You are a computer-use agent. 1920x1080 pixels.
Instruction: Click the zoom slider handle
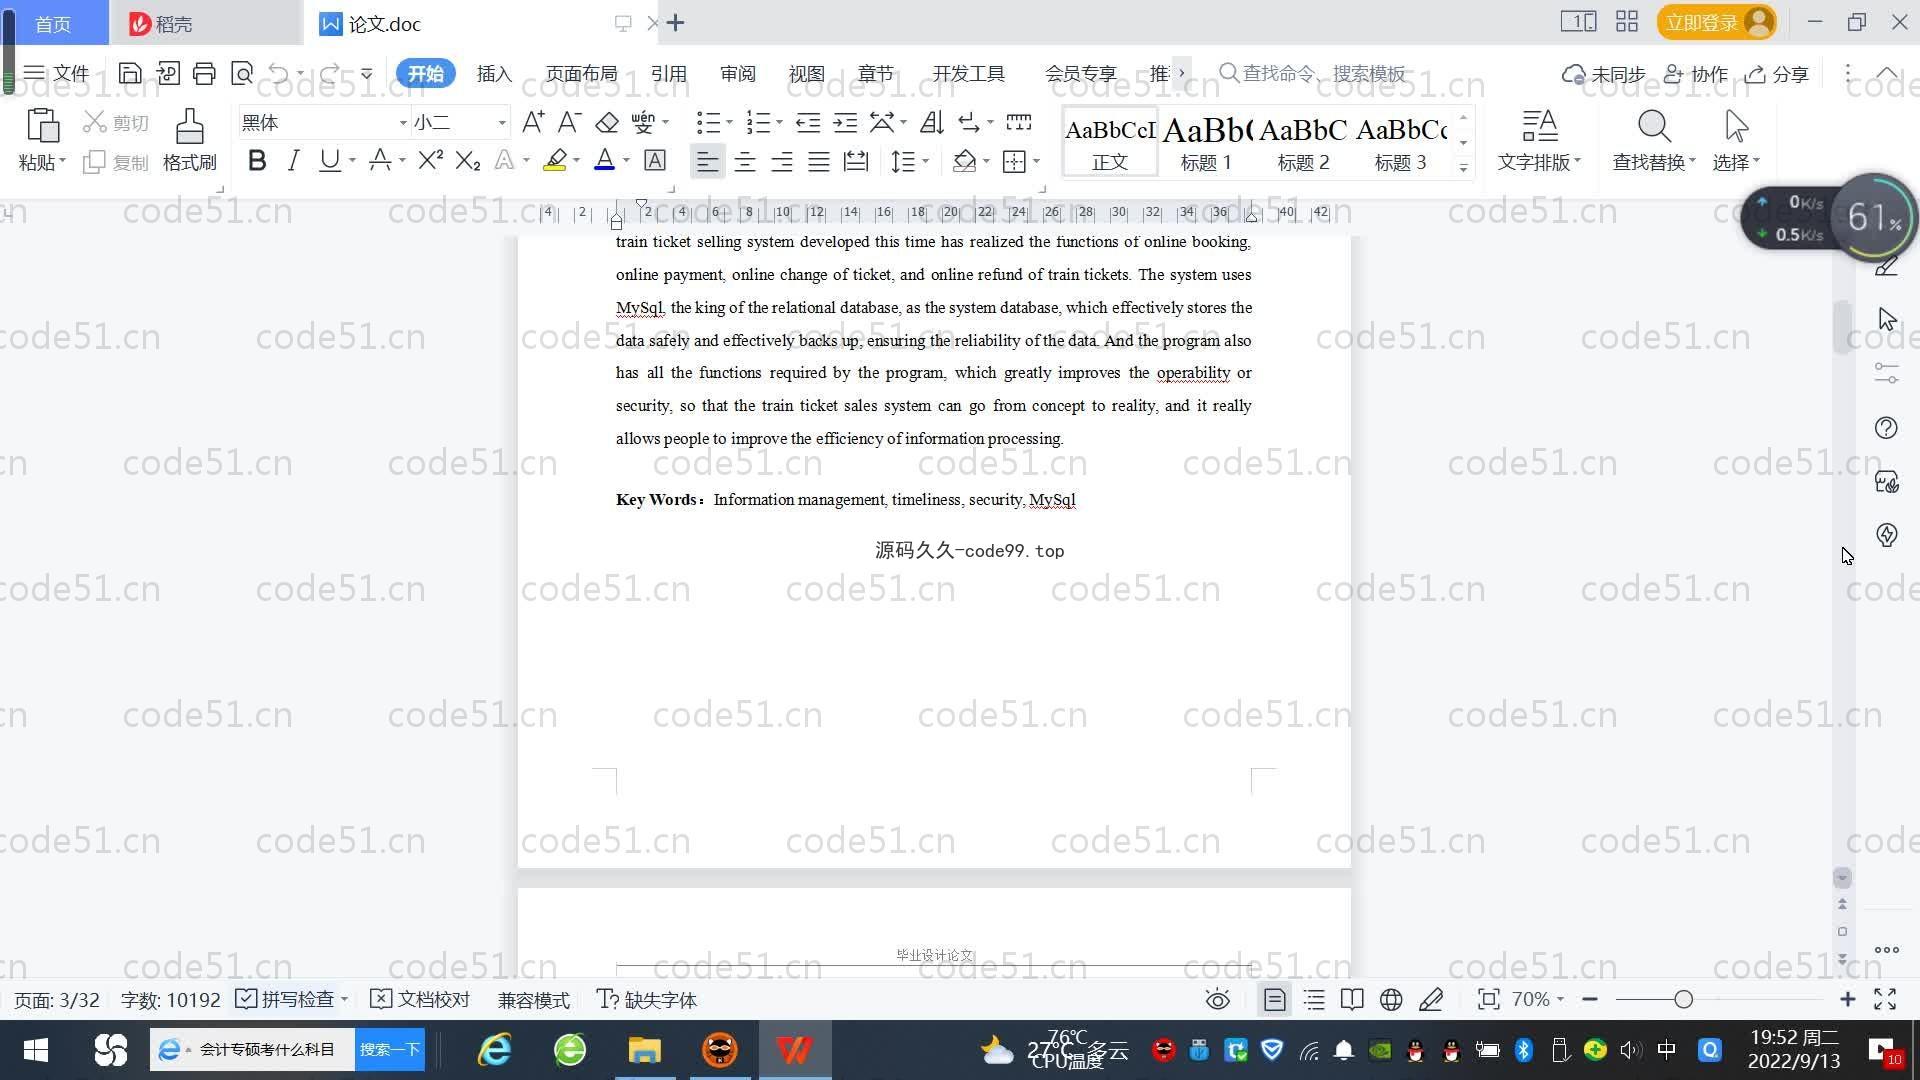coord(1684,999)
